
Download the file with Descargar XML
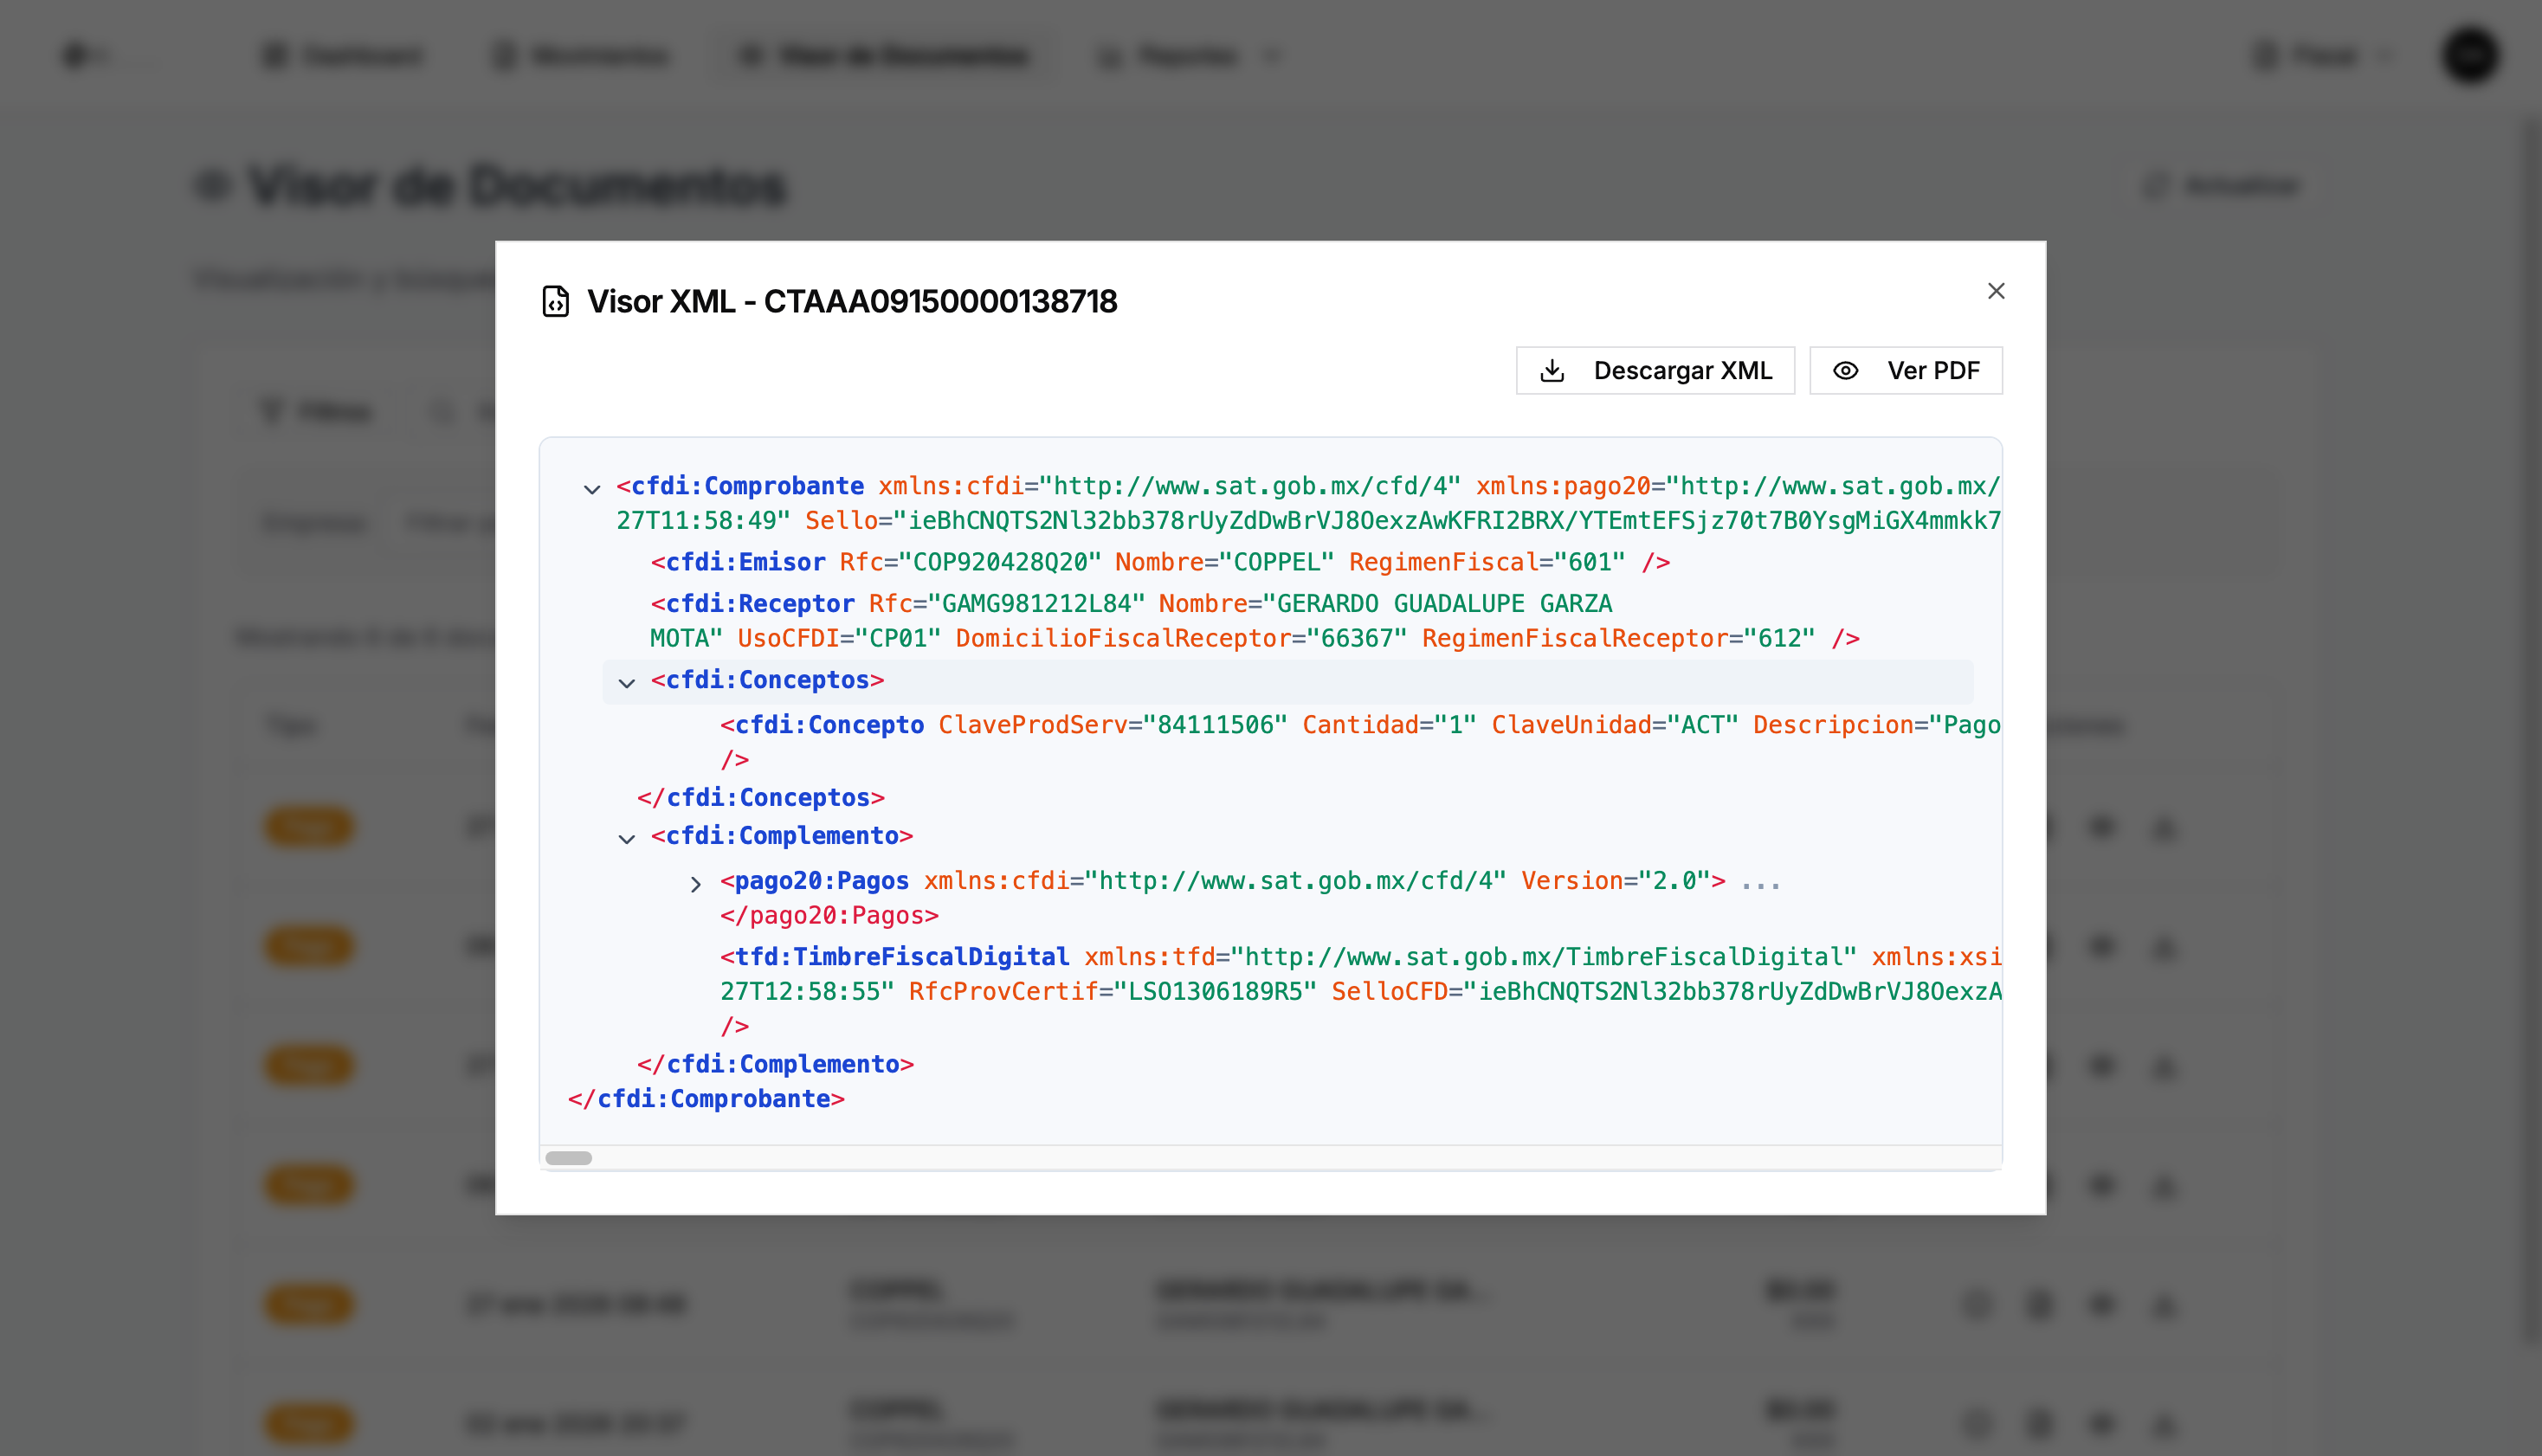point(1655,371)
